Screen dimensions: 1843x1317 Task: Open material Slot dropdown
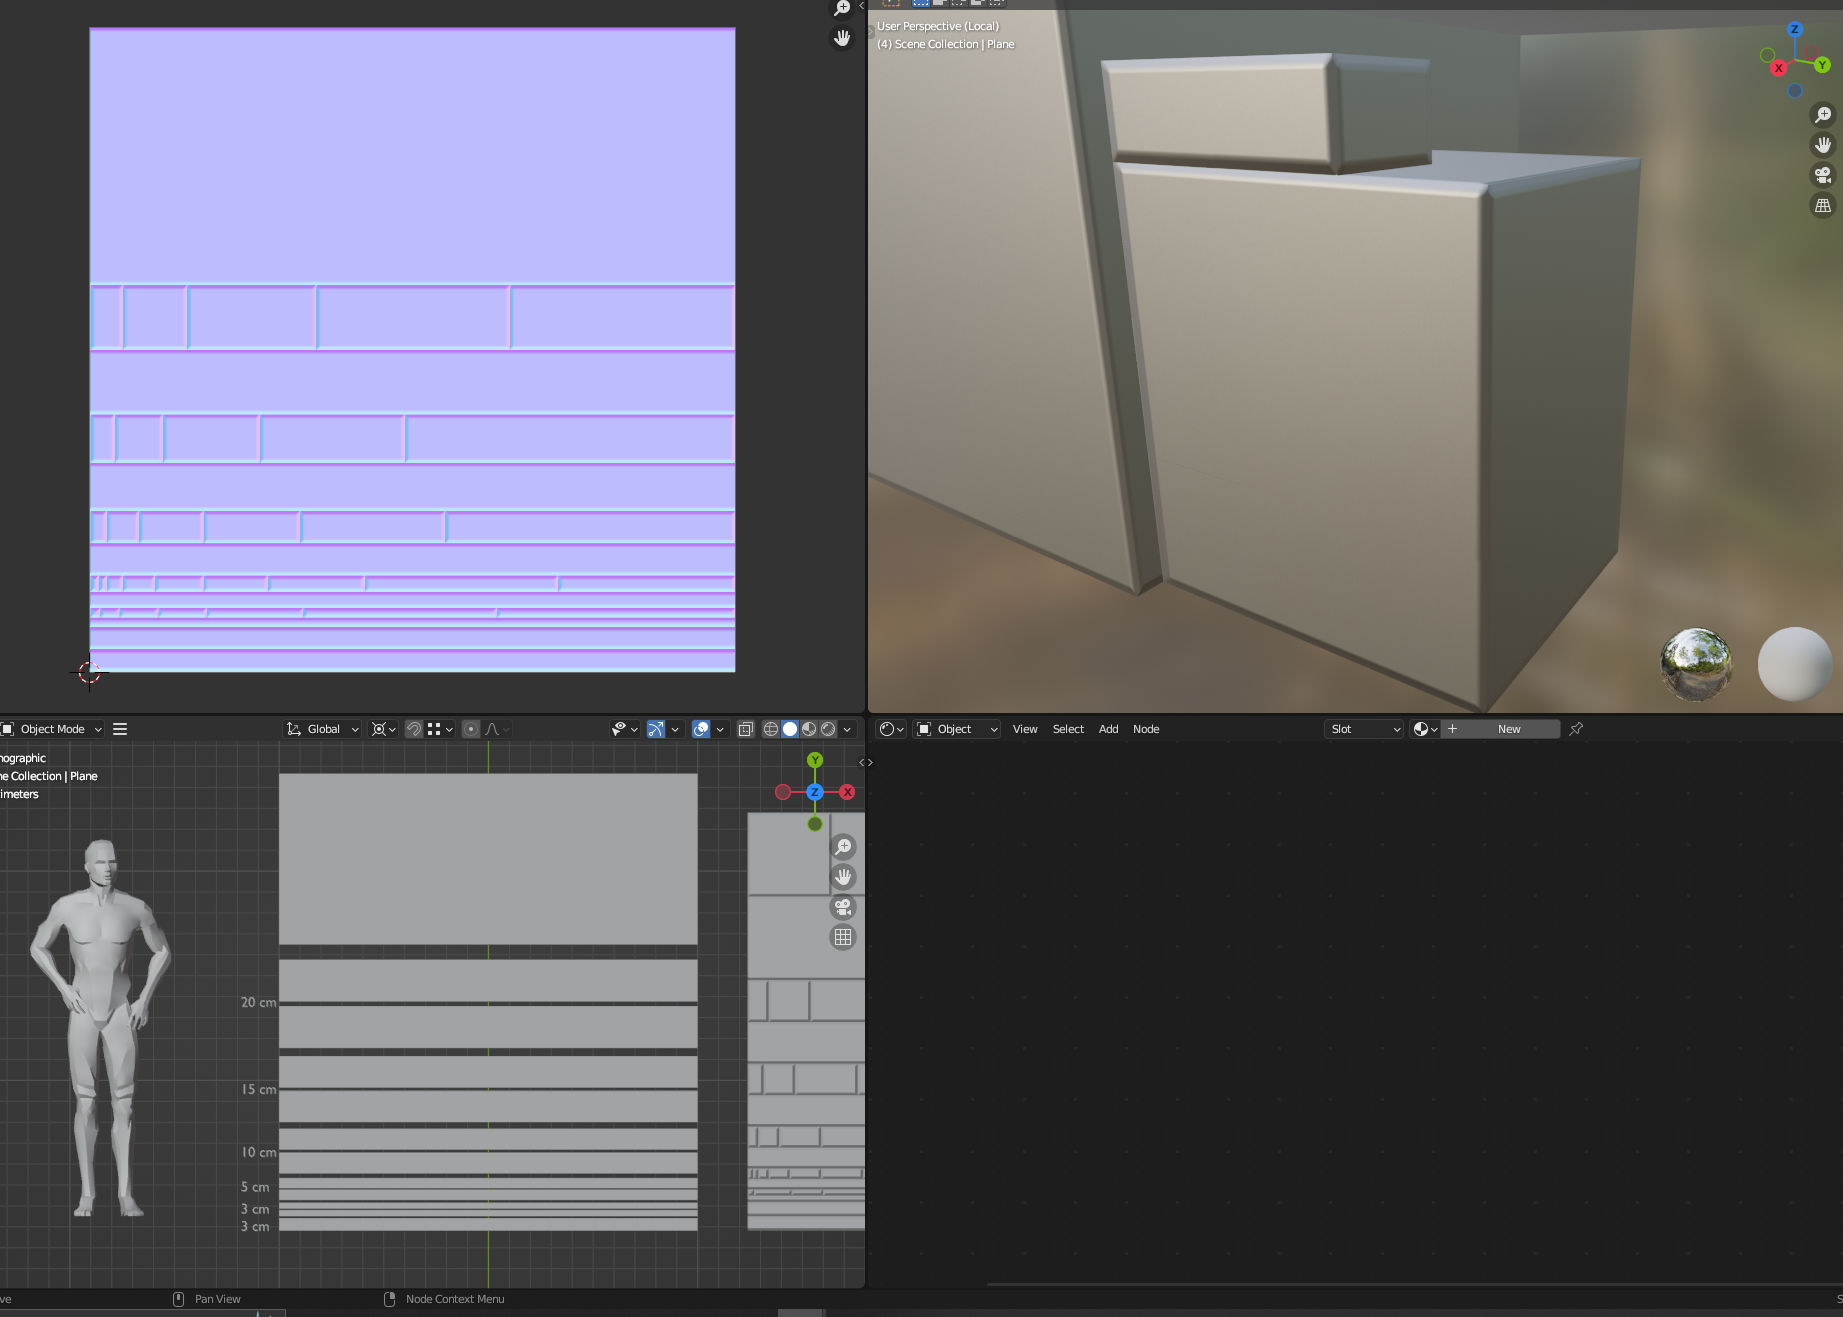point(1364,729)
